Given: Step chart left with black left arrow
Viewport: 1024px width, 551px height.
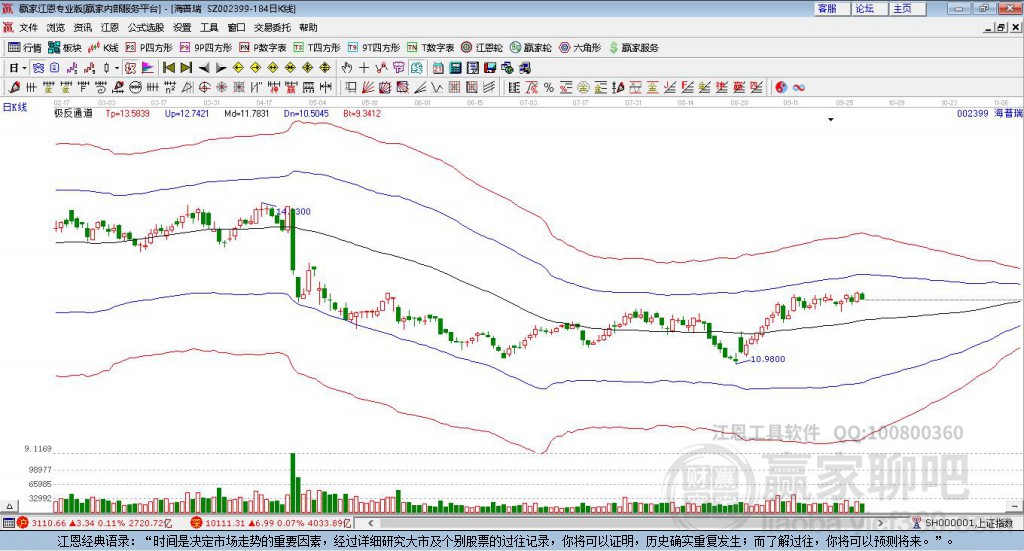Looking at the screenshot, I should [204, 68].
